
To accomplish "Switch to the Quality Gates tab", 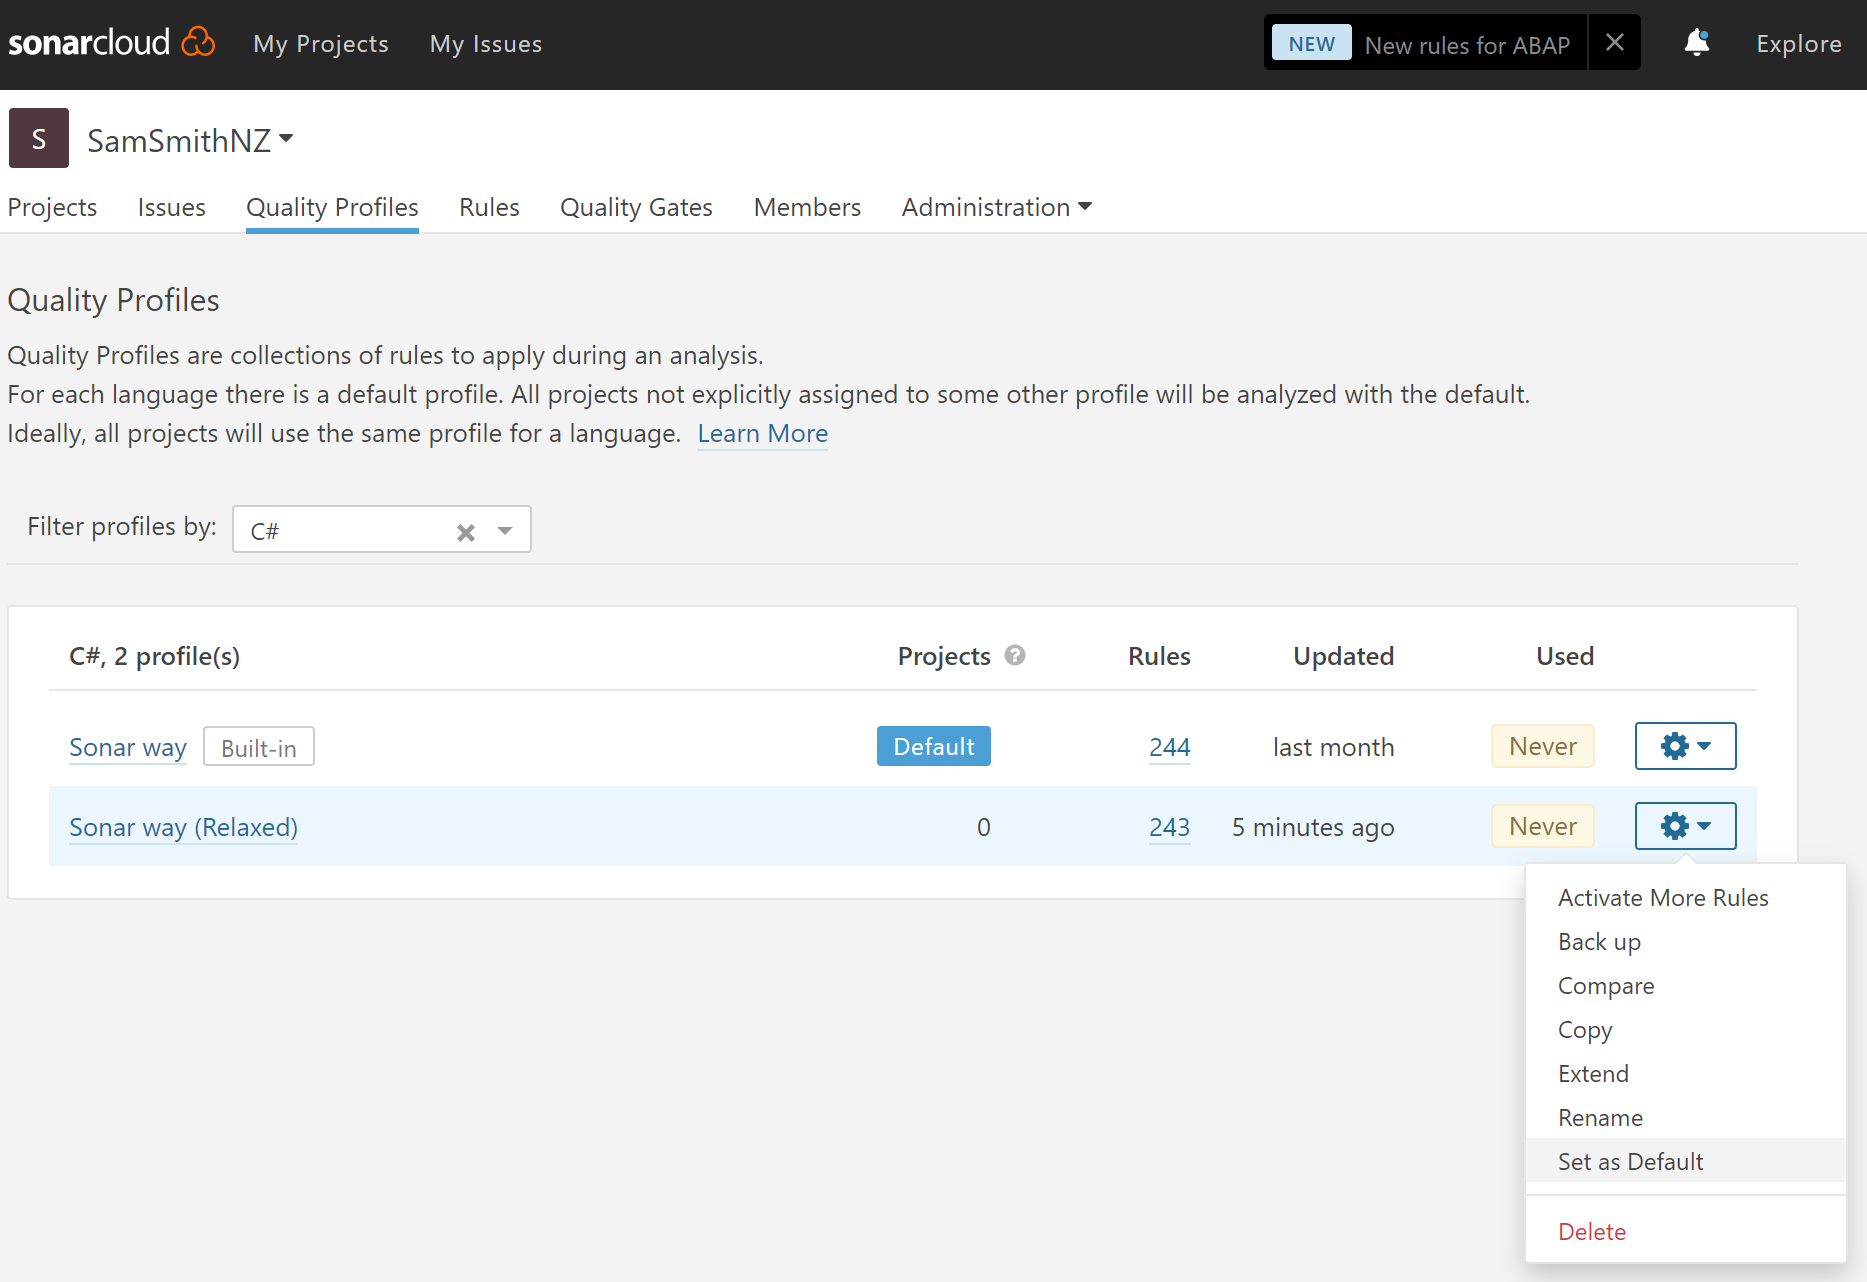I will (x=636, y=207).
